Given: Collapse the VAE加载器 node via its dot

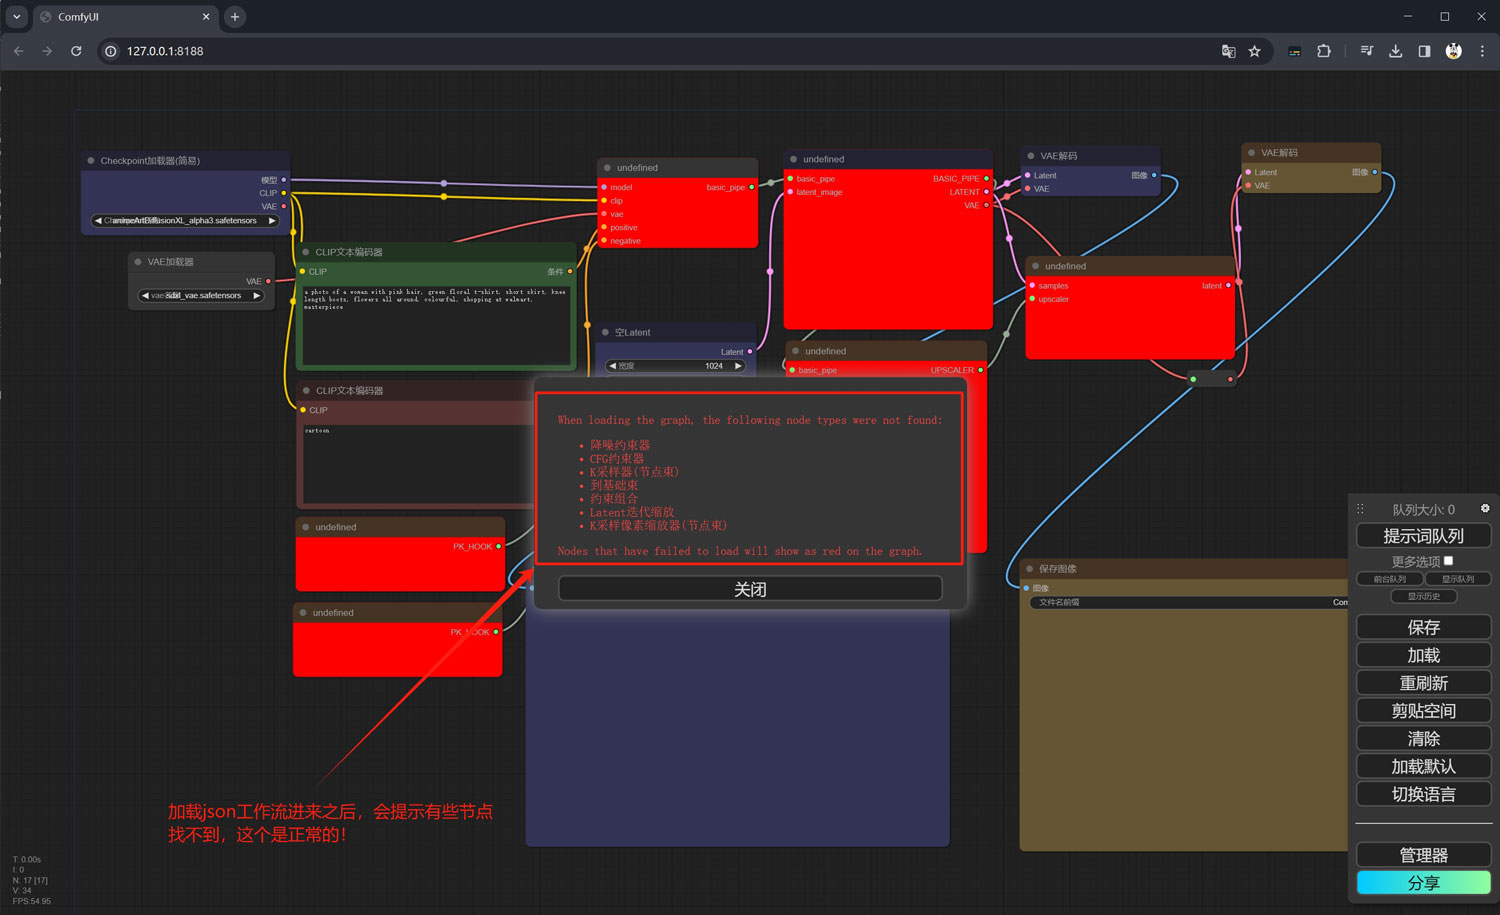Looking at the screenshot, I should [138, 262].
